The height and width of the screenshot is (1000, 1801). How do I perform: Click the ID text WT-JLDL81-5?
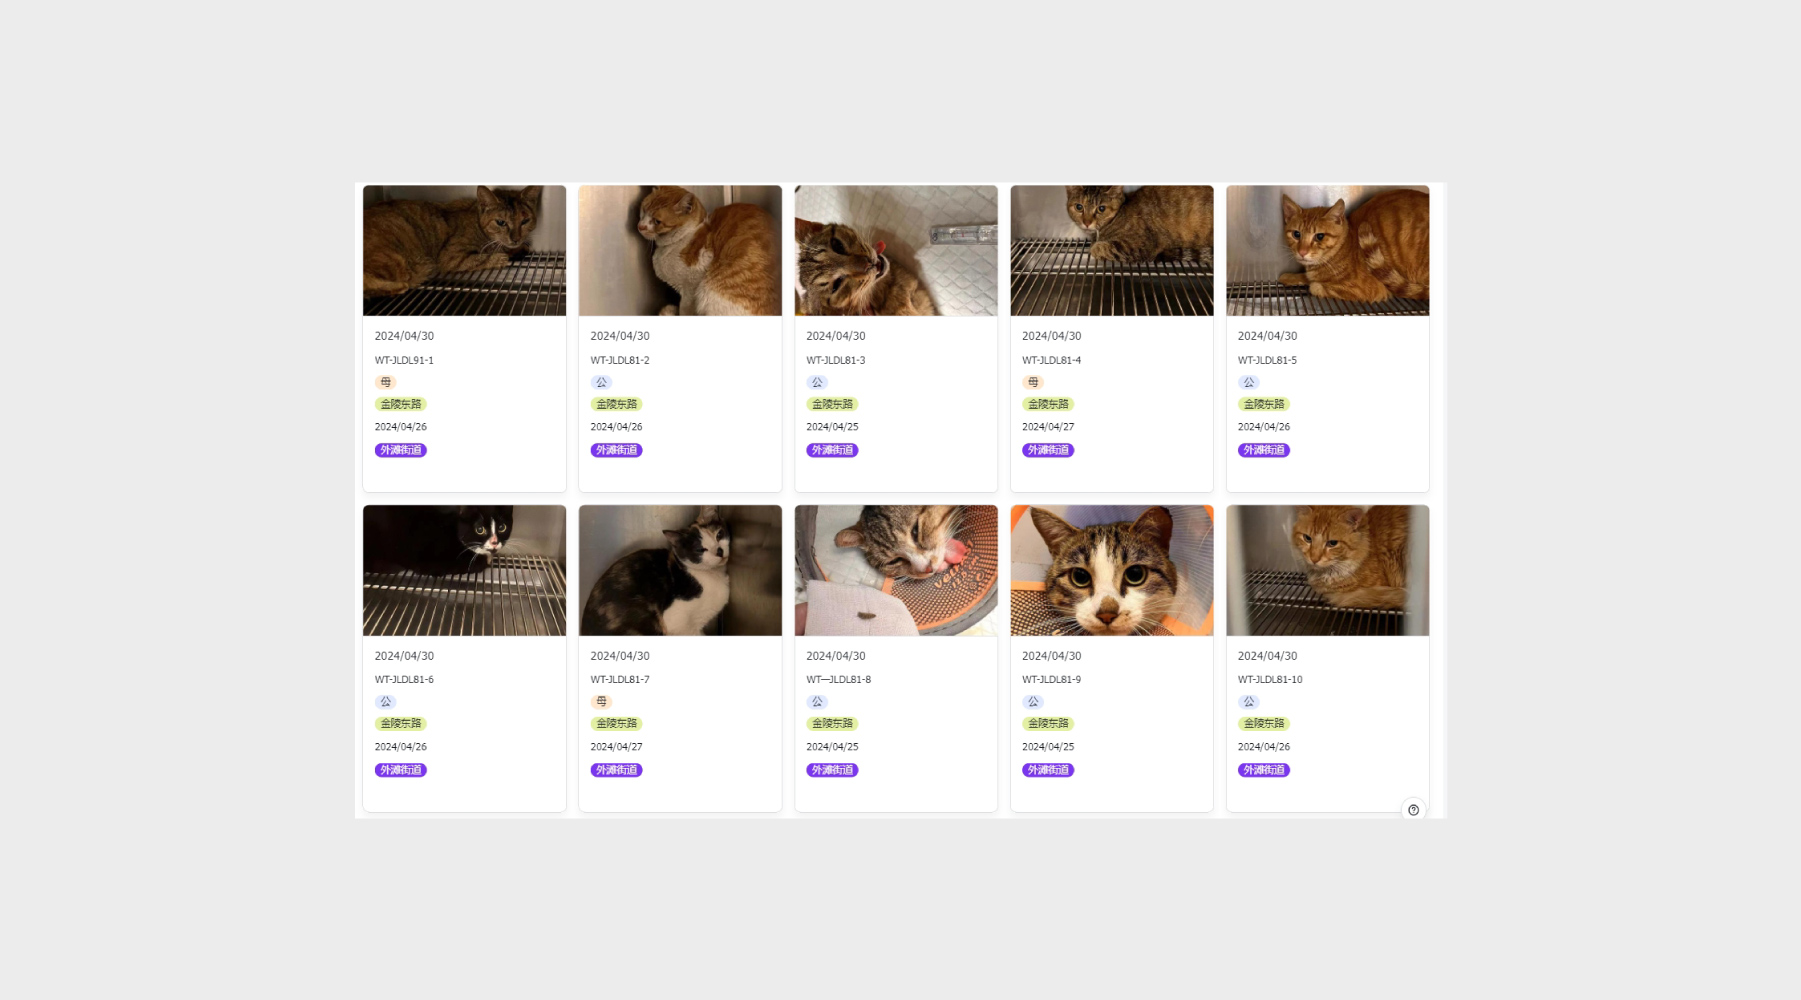pyautogui.click(x=1267, y=360)
